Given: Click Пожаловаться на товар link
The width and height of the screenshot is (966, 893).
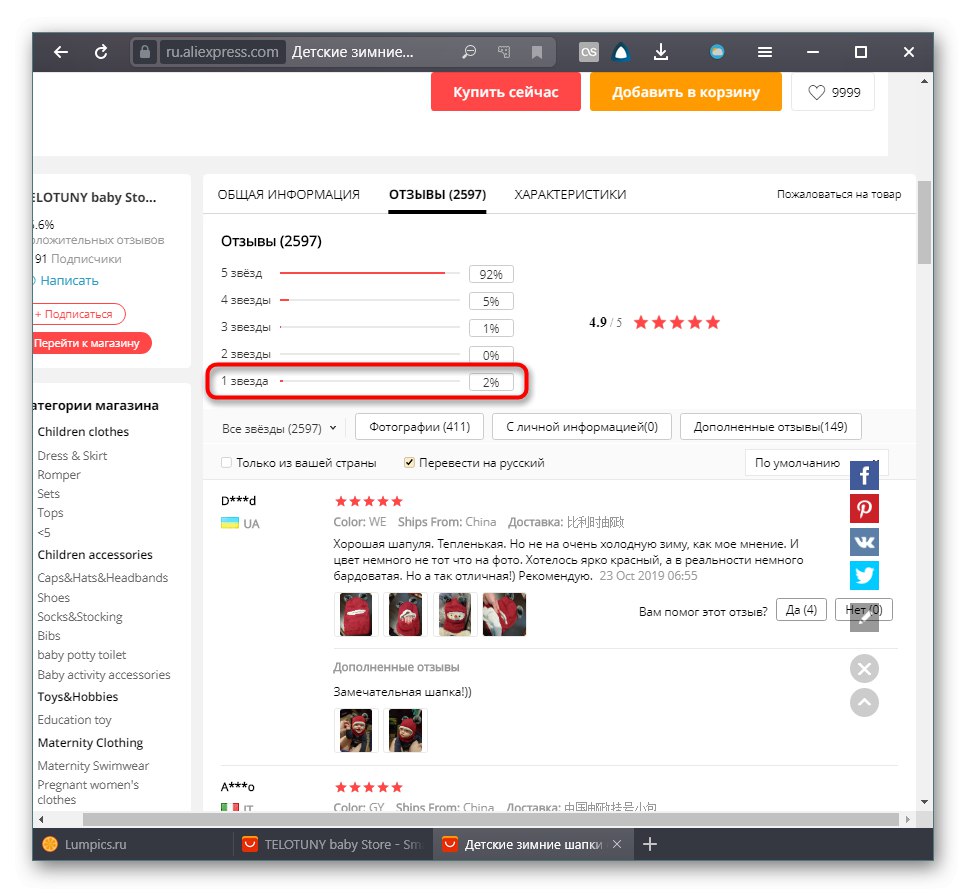Looking at the screenshot, I should click(838, 195).
